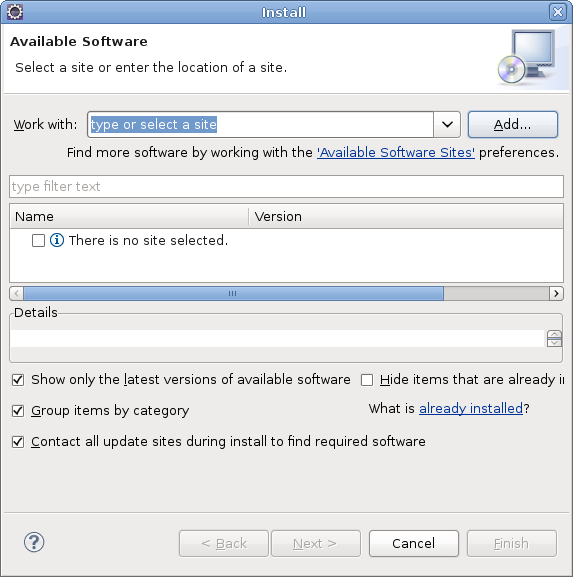The height and width of the screenshot is (577, 573).
Task: Close the Install dialog window
Action: (558, 12)
